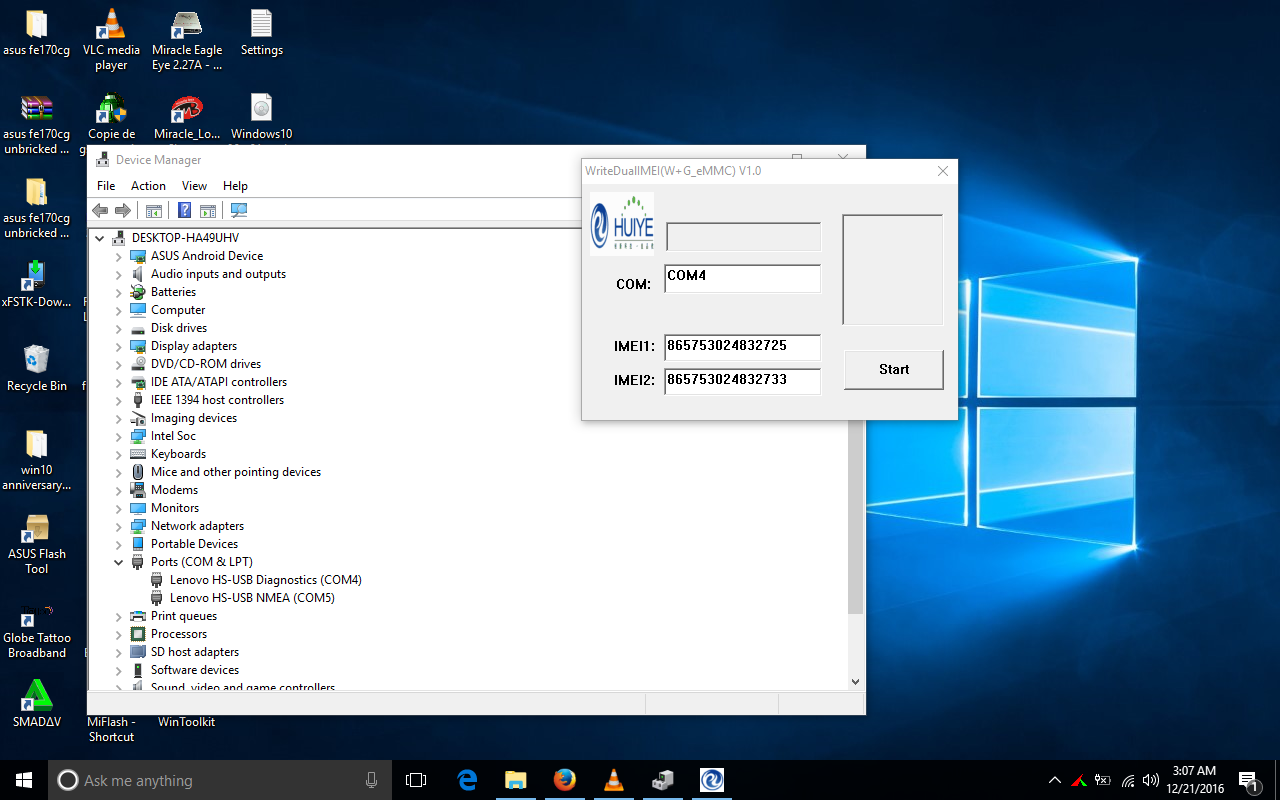Launch Microsoft Edge from taskbar
This screenshot has height=800, width=1280.
tap(467, 780)
